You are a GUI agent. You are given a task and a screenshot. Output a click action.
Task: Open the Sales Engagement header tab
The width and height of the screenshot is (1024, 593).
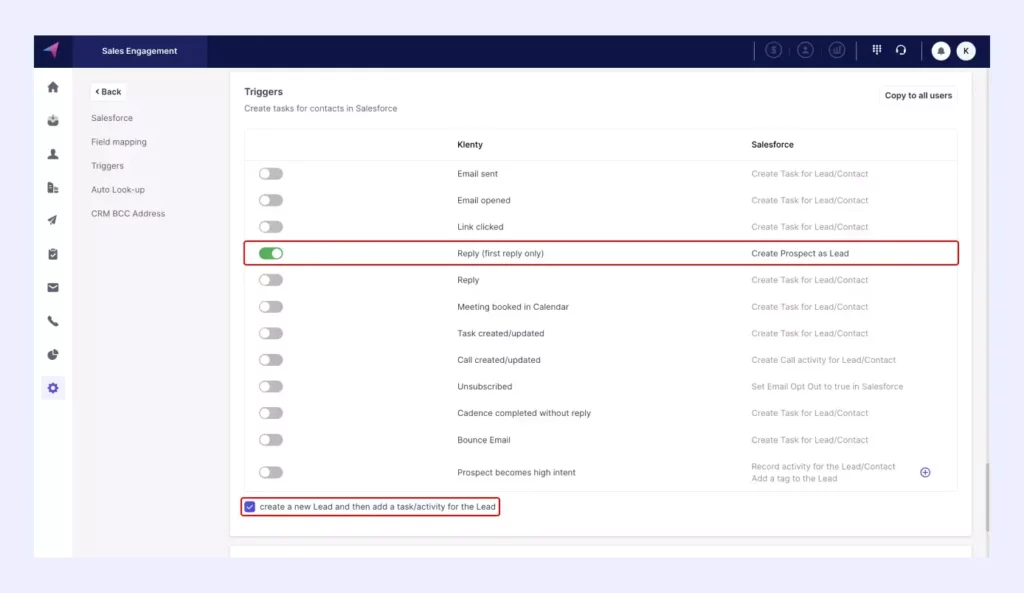click(139, 51)
